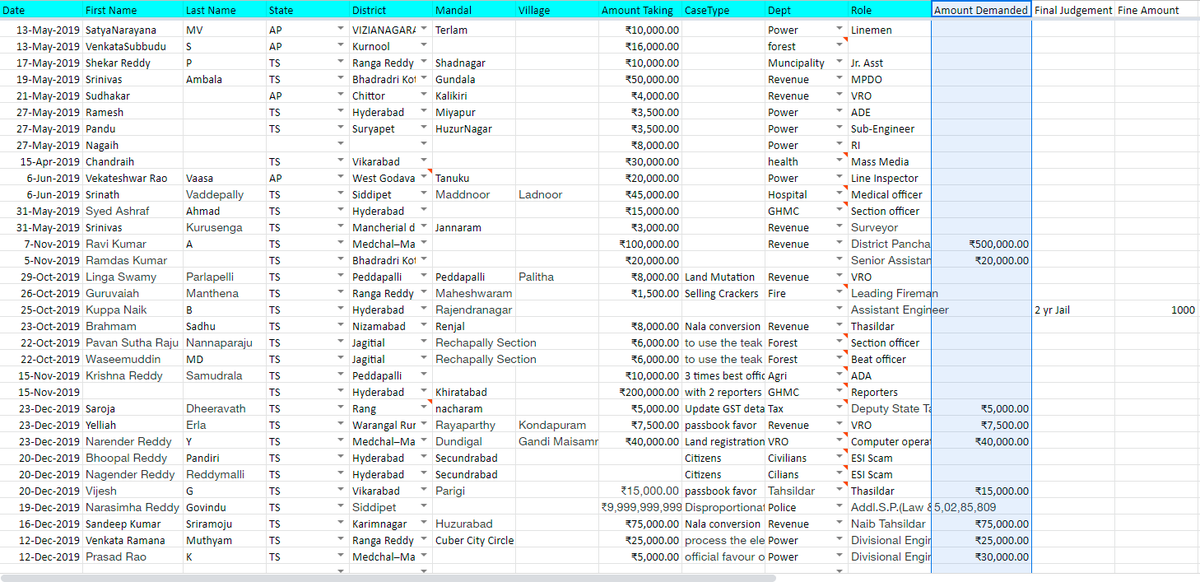
Task: Open District dropdown for Nizamabad cell
Action: pos(424,326)
